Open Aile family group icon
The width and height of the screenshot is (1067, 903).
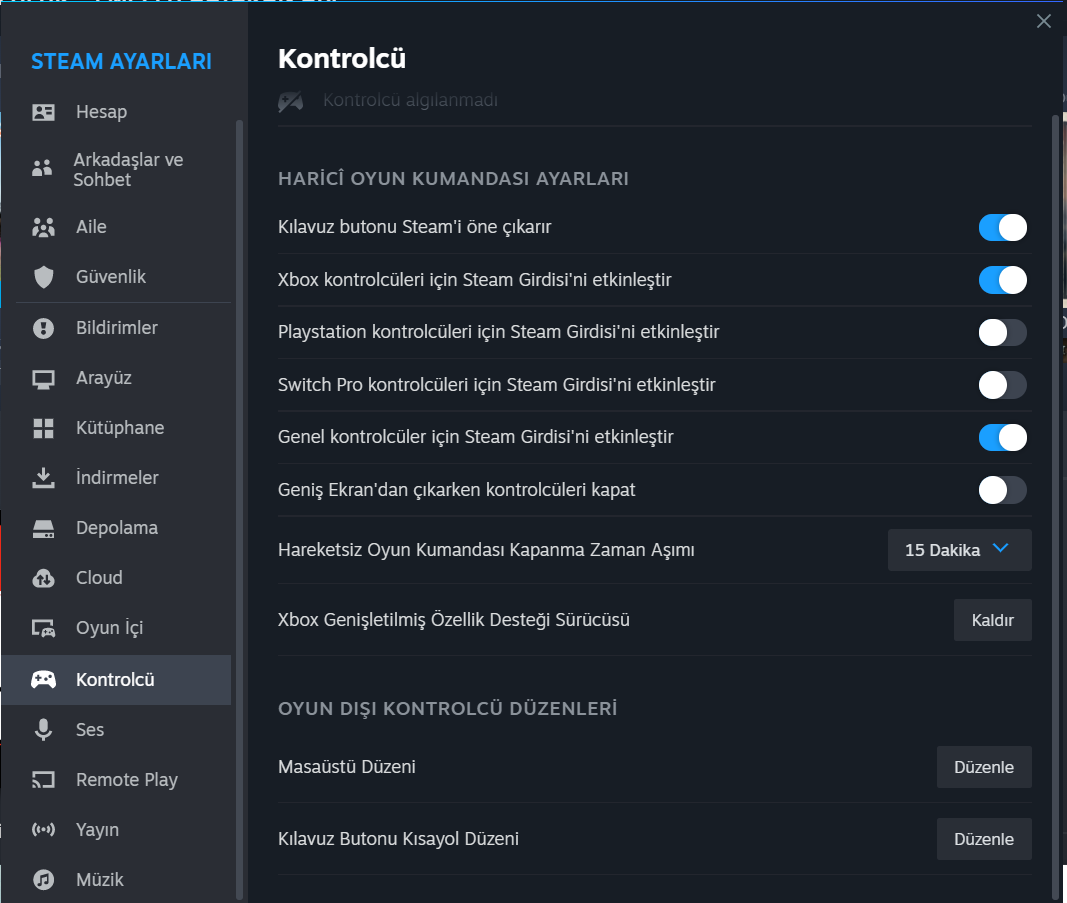coord(43,227)
